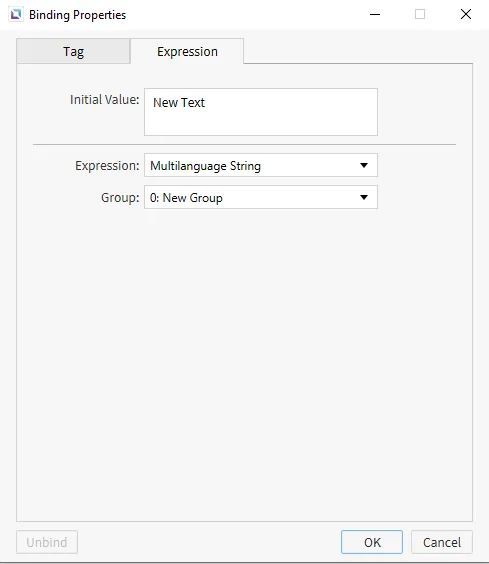Click the 'Group:' field label
The height and width of the screenshot is (564, 489).
click(120, 197)
